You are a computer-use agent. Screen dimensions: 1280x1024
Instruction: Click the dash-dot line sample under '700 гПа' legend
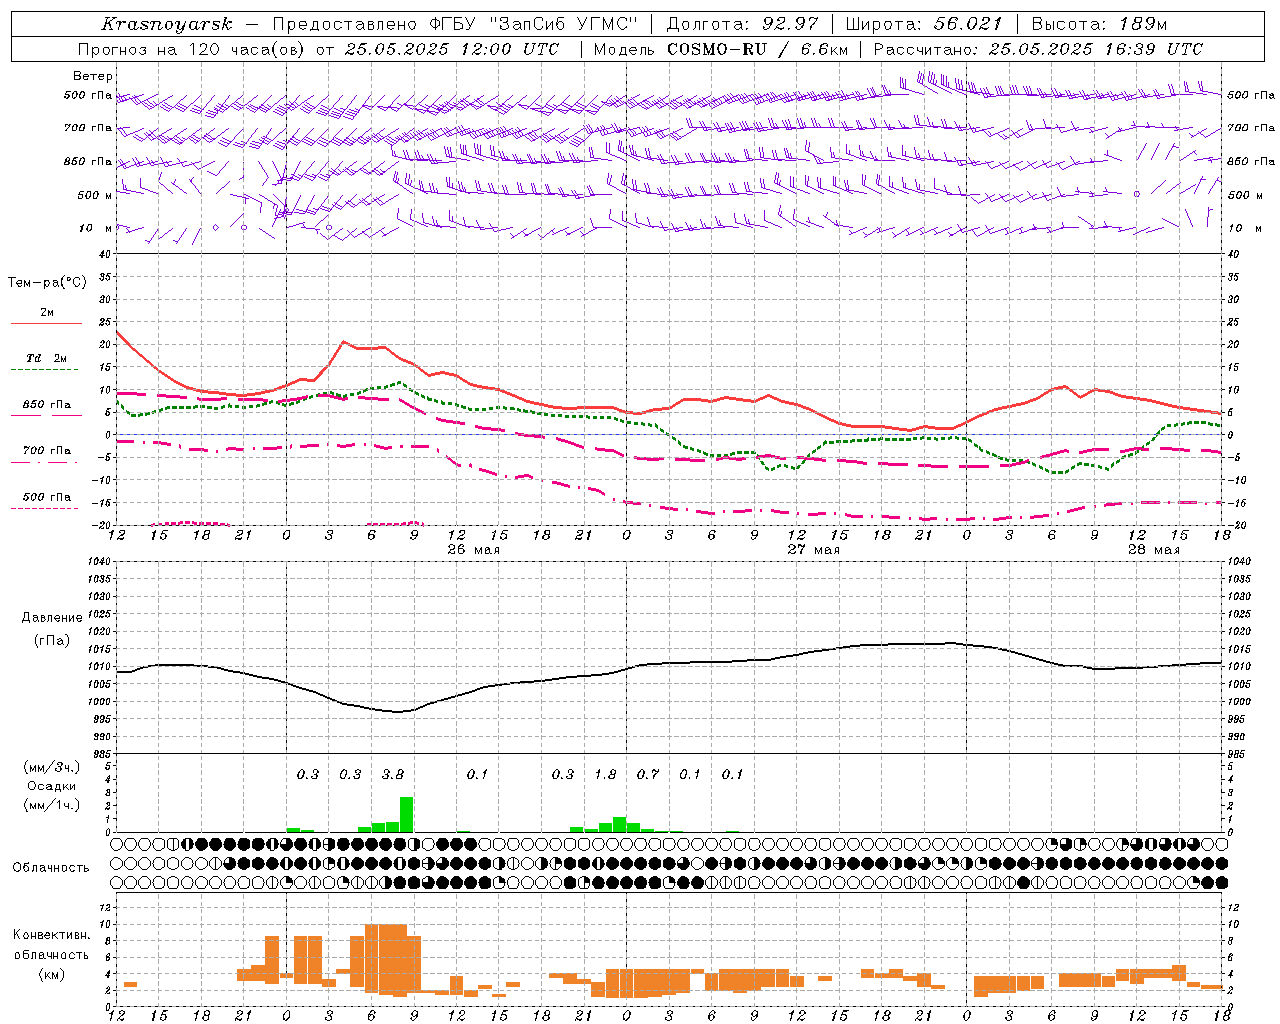click(x=46, y=462)
